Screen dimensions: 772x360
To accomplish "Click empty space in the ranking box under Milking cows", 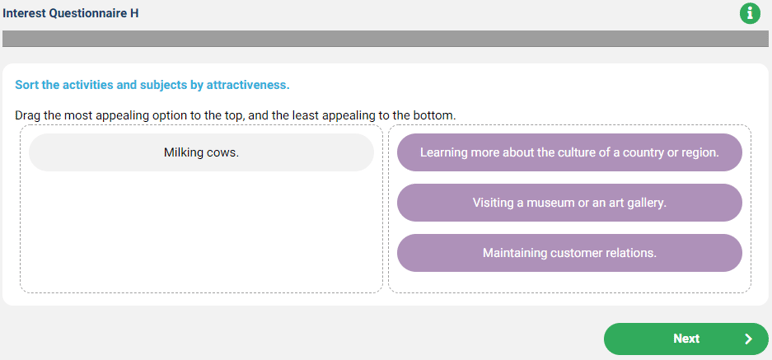I will [x=201, y=231].
